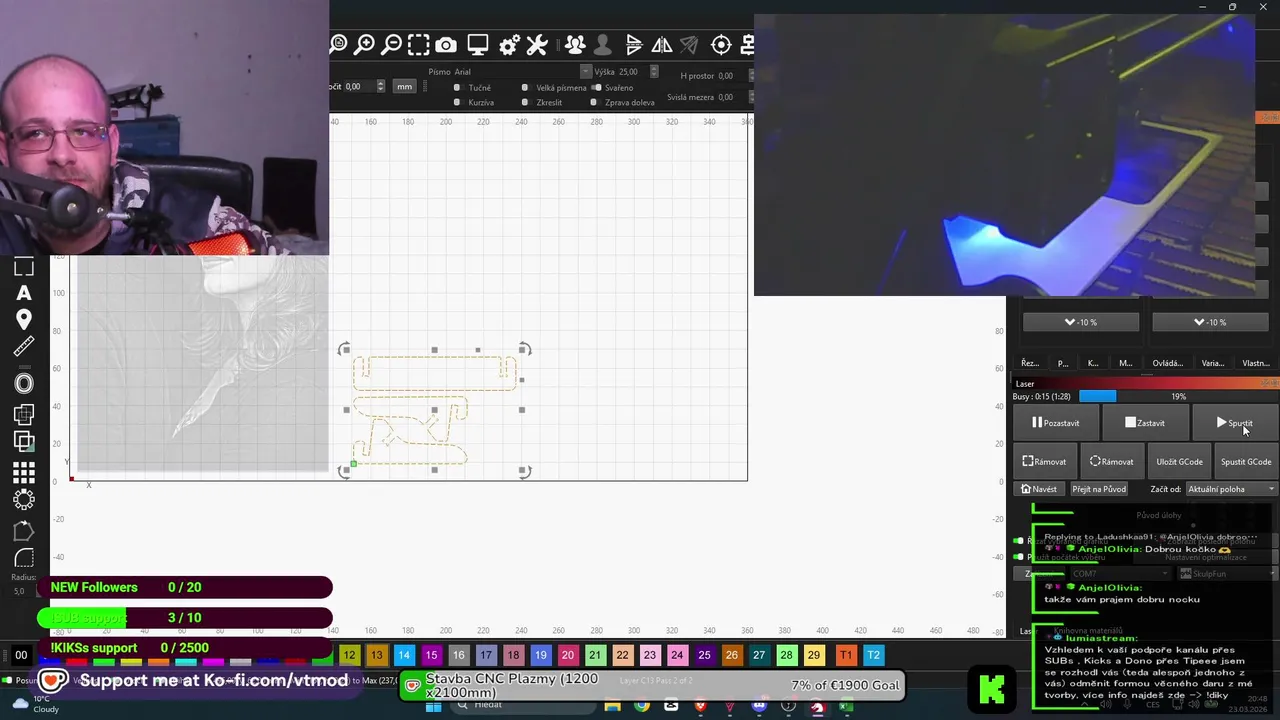Click the Navést home button
Screen dimensions: 1280x720
pos(1039,489)
